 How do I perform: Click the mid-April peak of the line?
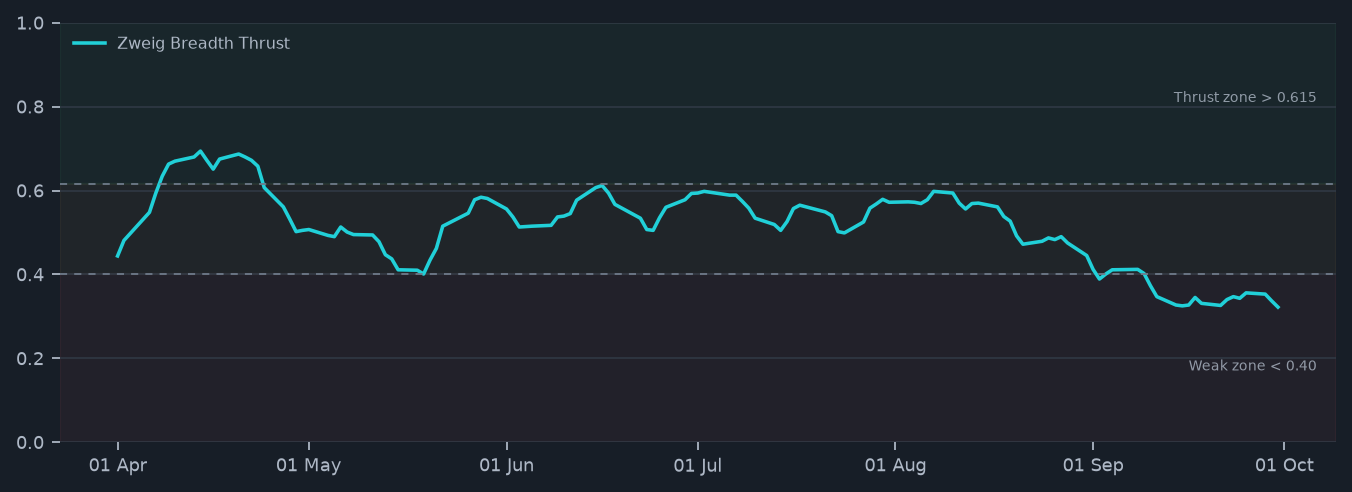tap(200, 151)
